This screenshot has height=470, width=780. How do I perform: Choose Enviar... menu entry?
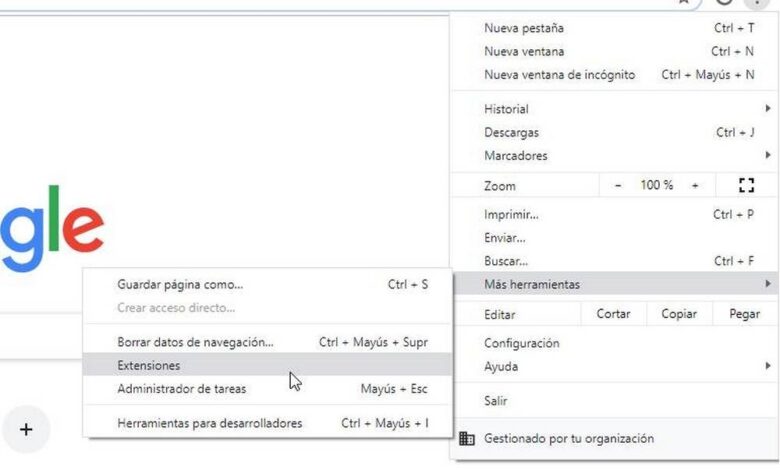[x=615, y=238]
